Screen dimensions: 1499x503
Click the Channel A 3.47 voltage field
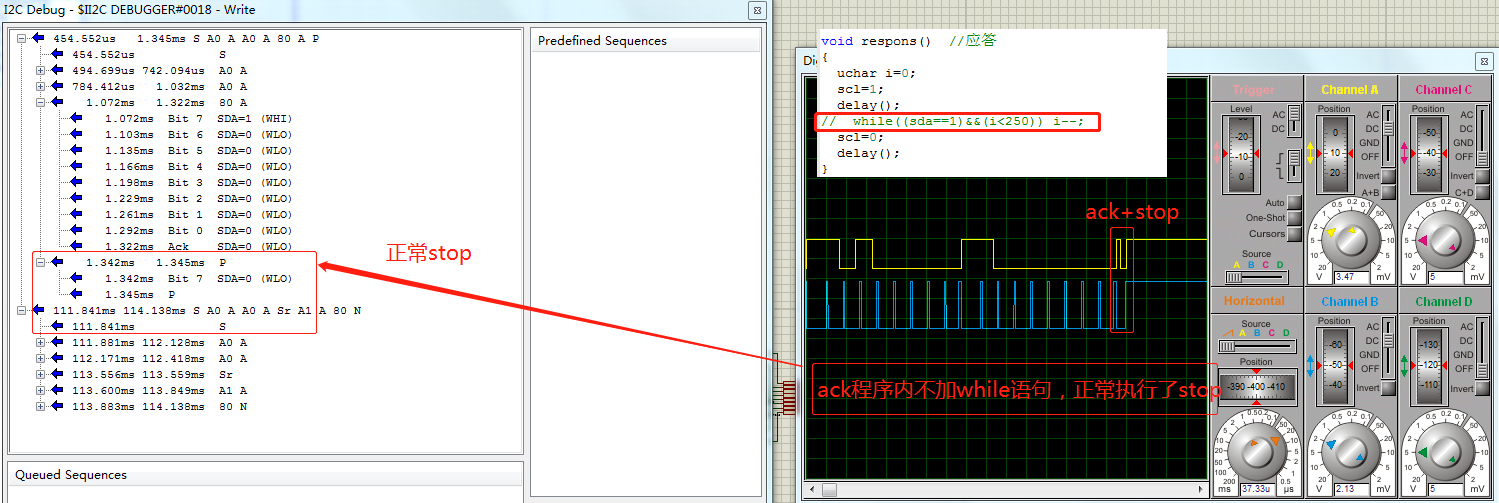pyautogui.click(x=1352, y=276)
